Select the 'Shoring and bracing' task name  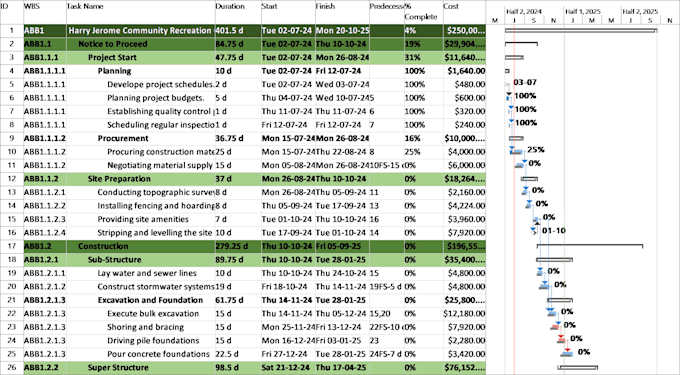click(145, 327)
